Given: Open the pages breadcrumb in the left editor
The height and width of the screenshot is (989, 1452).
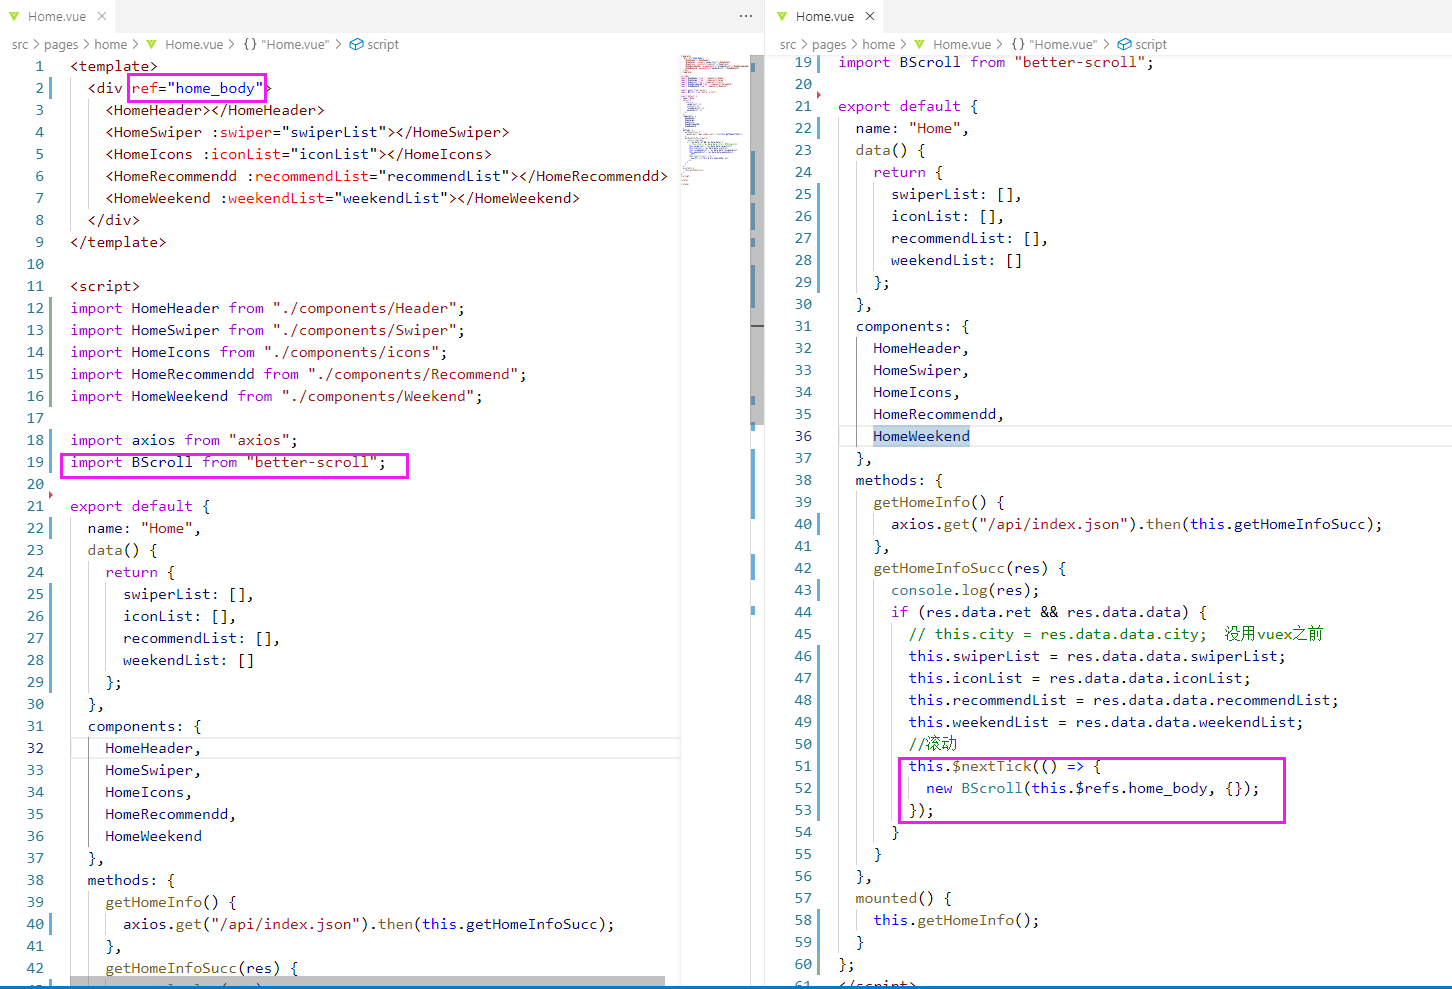Looking at the screenshot, I should coord(61,44).
